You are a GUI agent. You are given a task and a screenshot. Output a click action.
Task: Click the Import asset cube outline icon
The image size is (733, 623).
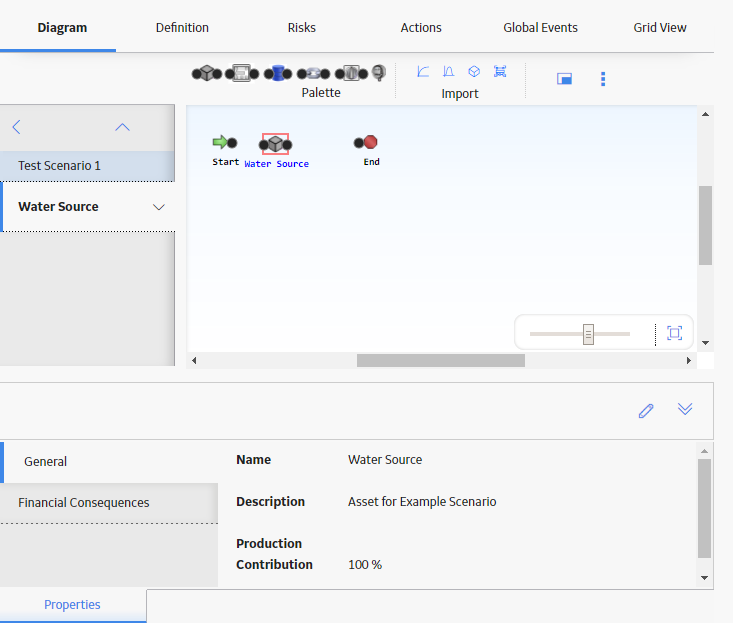pyautogui.click(x=474, y=72)
